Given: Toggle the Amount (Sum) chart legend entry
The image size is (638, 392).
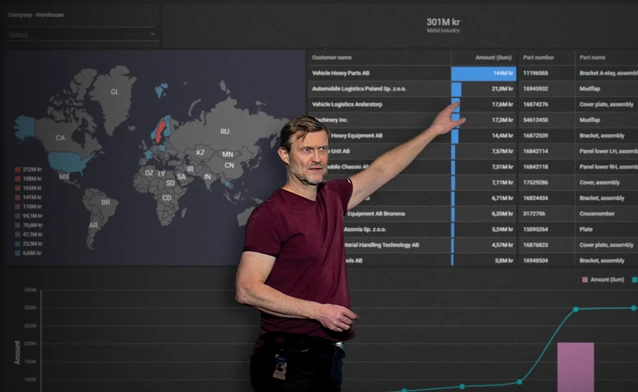Looking at the screenshot, I should (603, 280).
